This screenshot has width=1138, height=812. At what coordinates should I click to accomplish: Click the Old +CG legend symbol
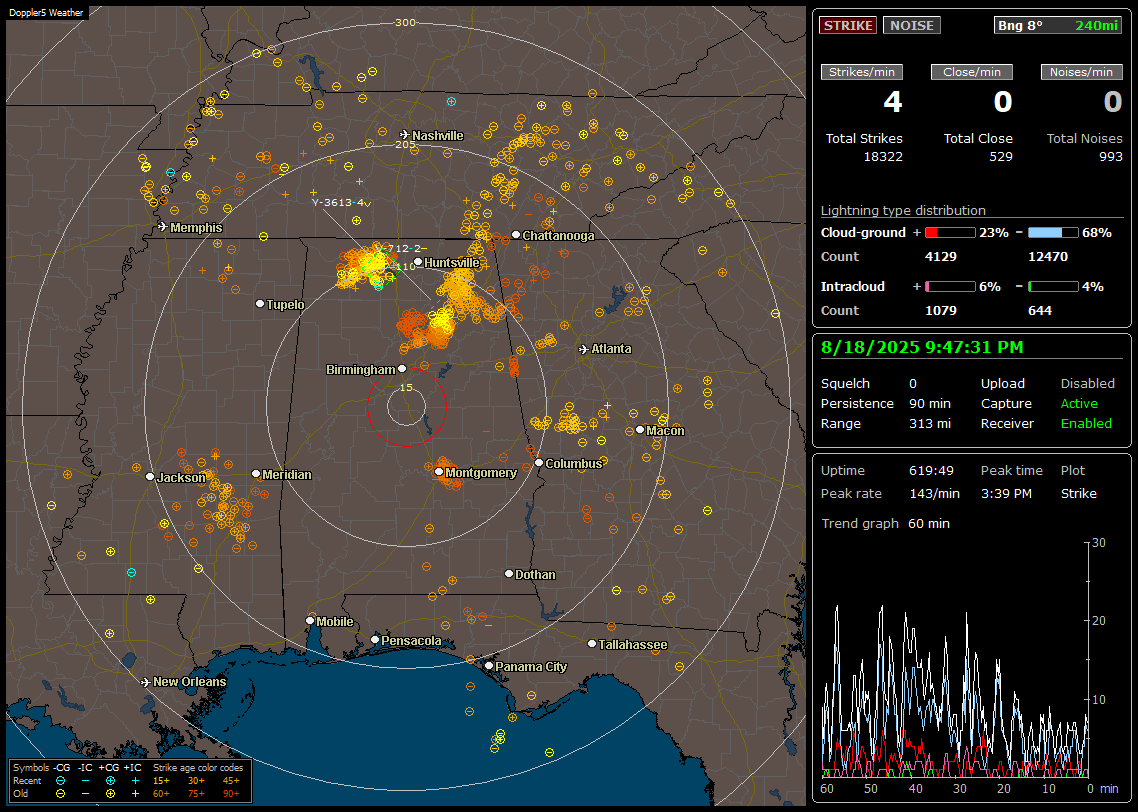(110, 794)
